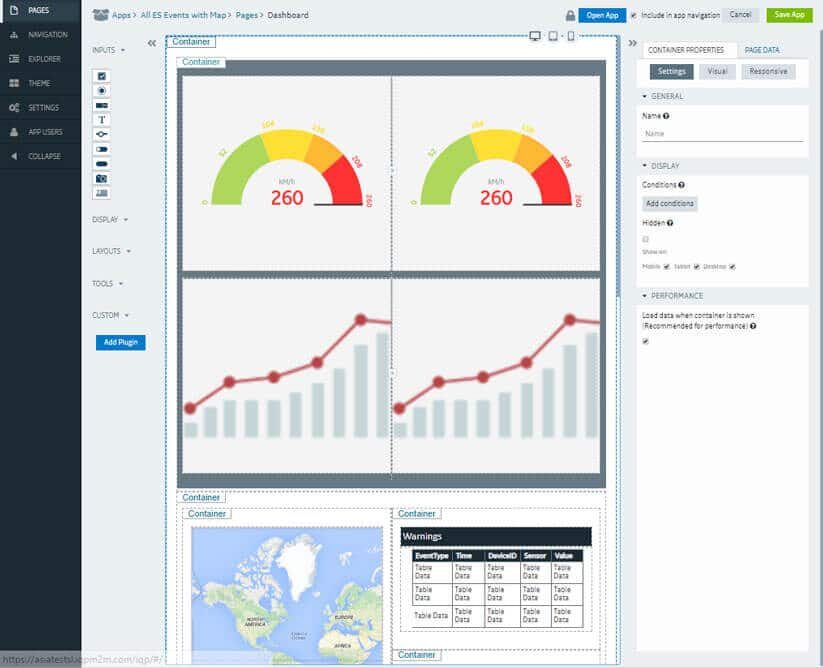This screenshot has height=668, width=823.
Task: Choose the slider input widget icon
Action: (101, 134)
